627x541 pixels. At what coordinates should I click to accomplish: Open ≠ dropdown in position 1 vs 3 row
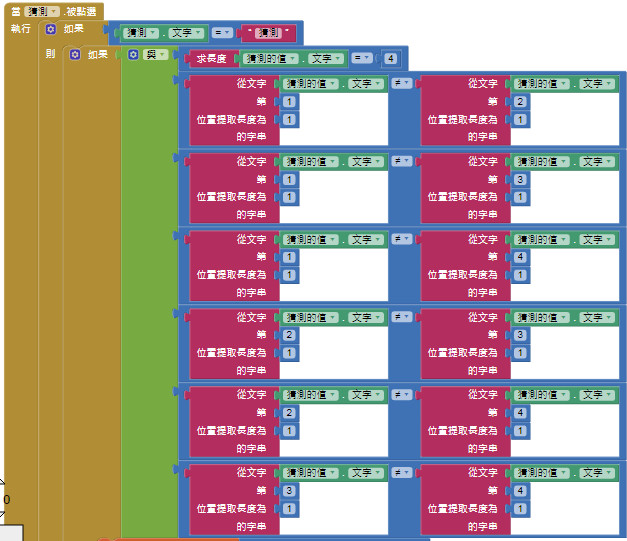pos(401,161)
